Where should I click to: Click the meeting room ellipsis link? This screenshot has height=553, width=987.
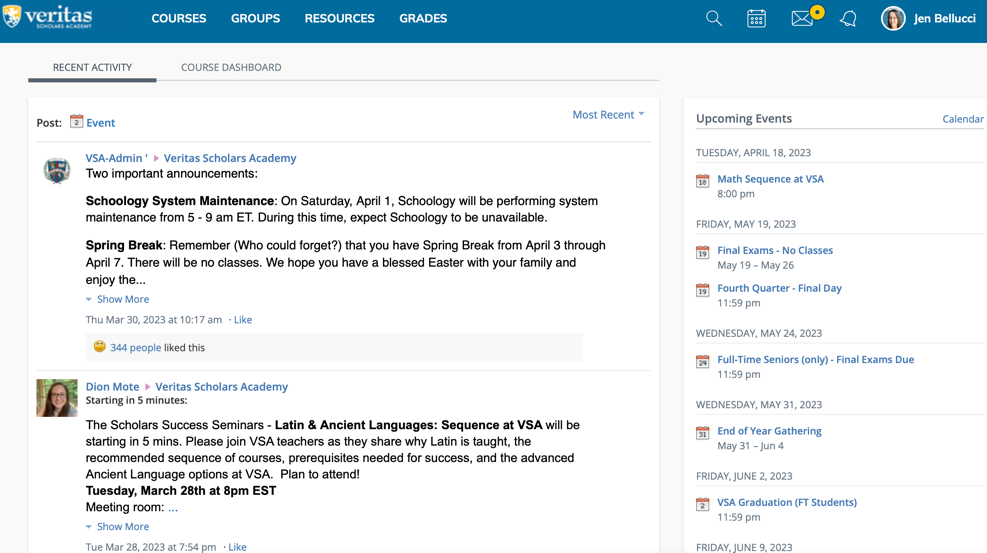173,508
